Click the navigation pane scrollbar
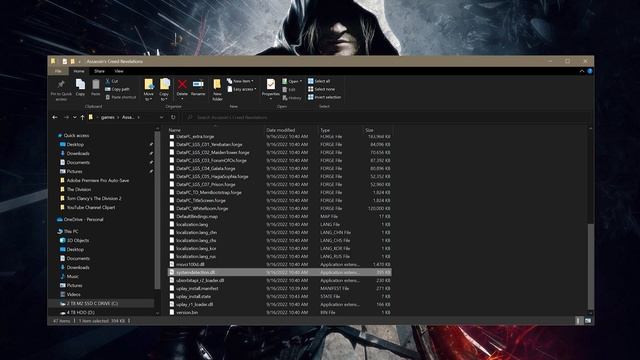 pos(157,209)
